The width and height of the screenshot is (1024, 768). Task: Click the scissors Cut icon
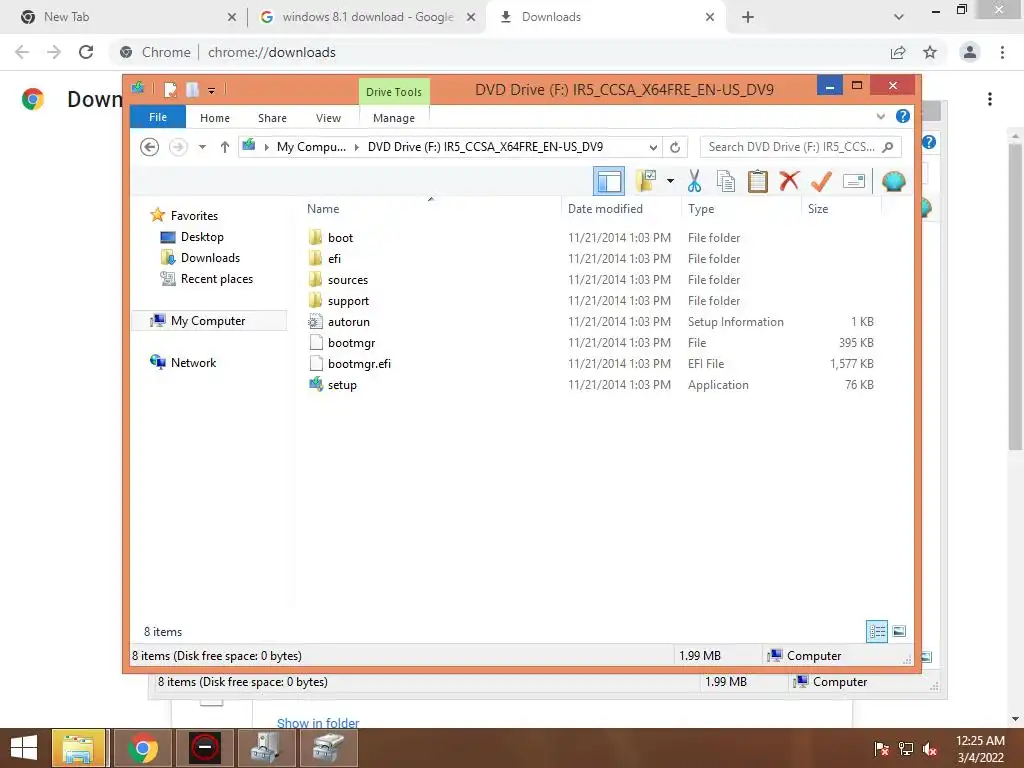point(694,181)
